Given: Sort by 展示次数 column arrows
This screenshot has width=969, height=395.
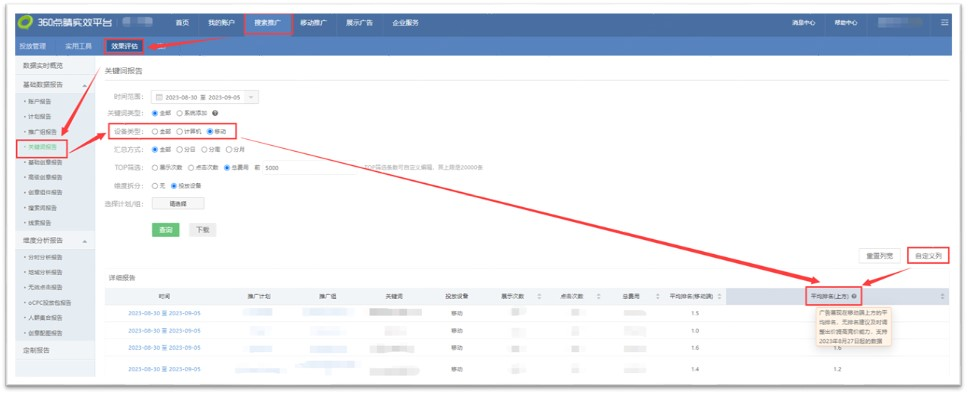Looking at the screenshot, I should coord(540,297).
